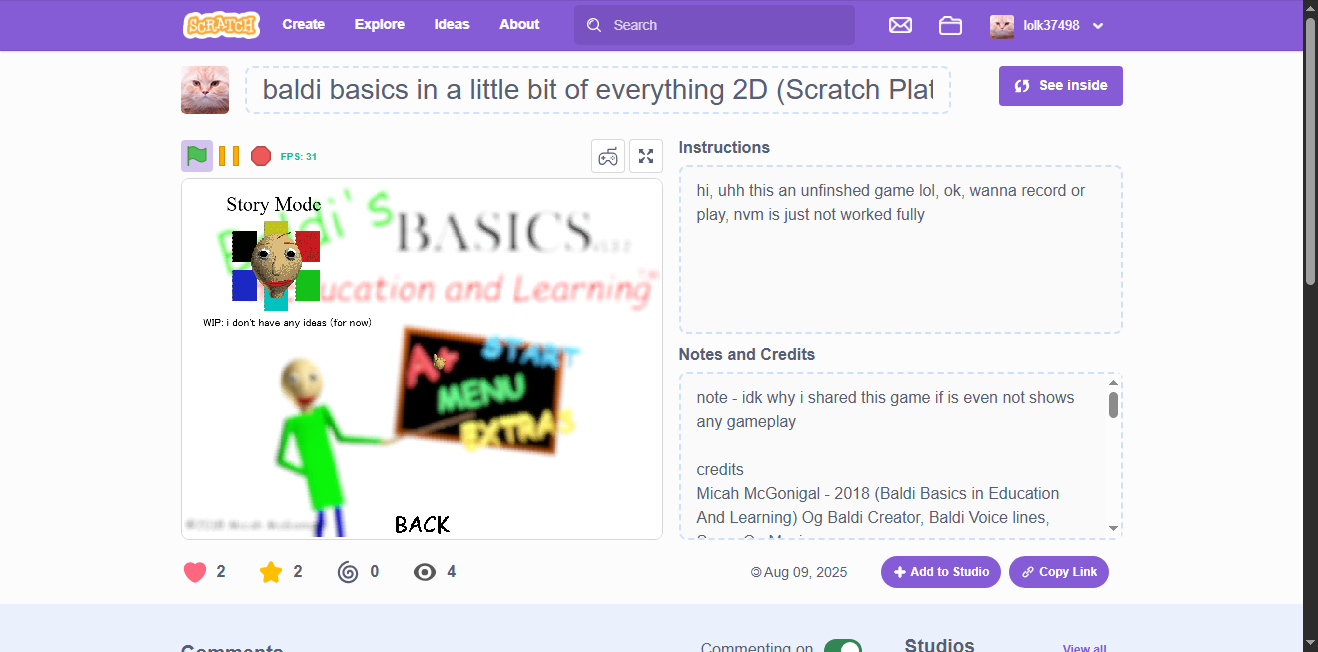
Task: Click the See inside button
Action: click(x=1061, y=86)
